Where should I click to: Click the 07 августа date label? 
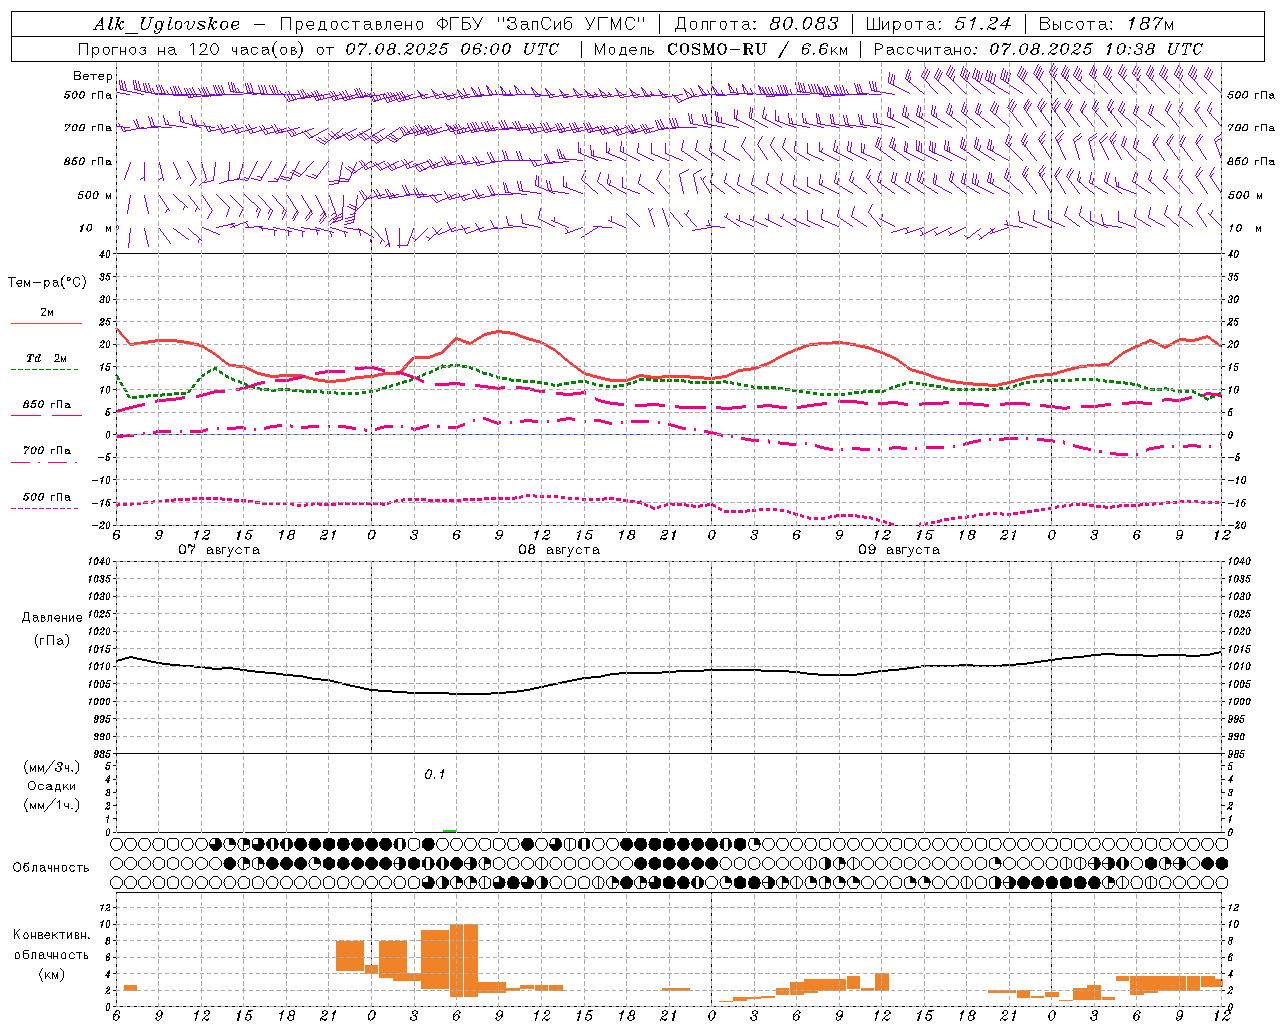click(x=219, y=550)
